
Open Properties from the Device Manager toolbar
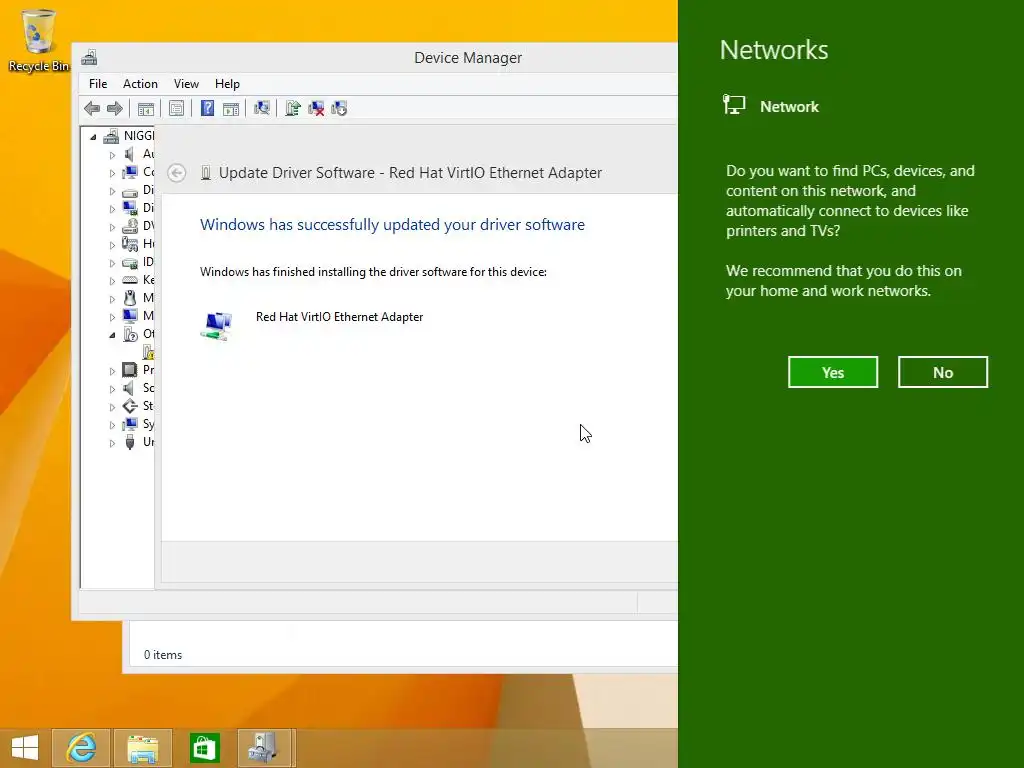176,108
